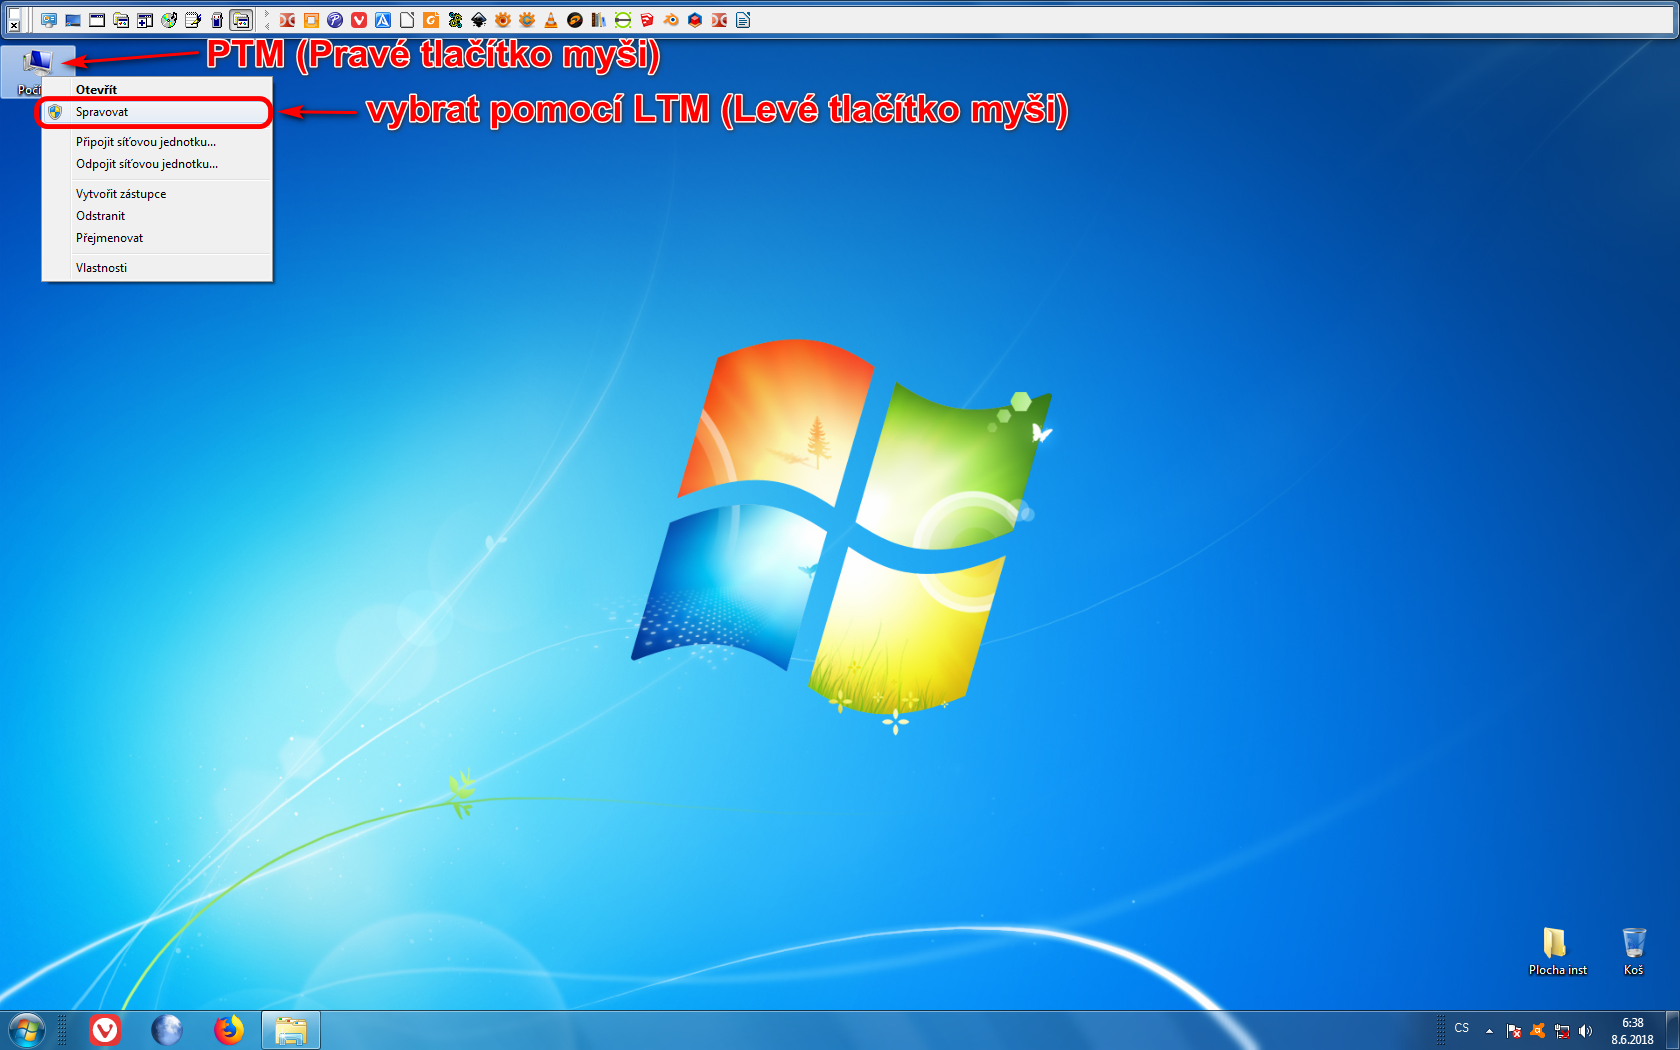Open the Avast tray icon
The width and height of the screenshot is (1680, 1050).
coord(1538,1030)
